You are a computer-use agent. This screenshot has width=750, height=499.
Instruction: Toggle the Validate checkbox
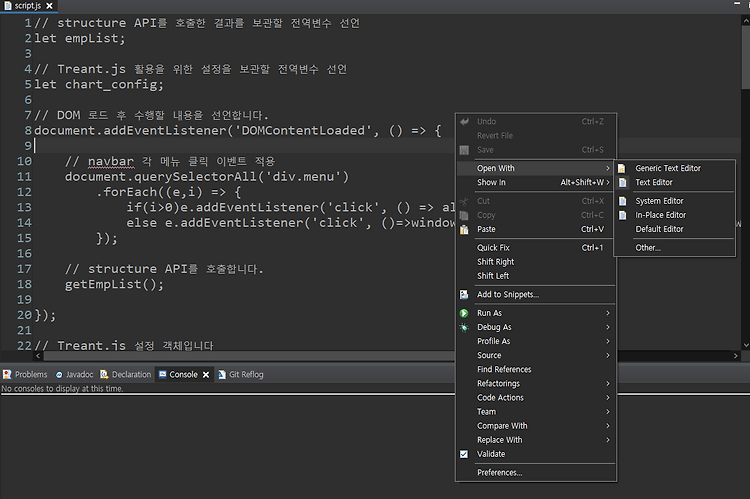[x=464, y=455]
